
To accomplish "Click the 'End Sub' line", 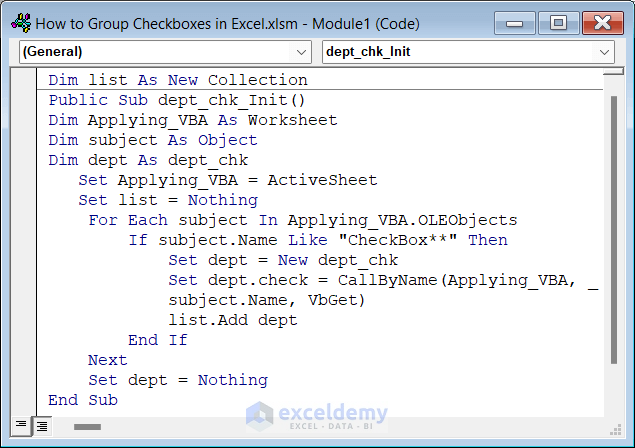I will [x=83, y=400].
